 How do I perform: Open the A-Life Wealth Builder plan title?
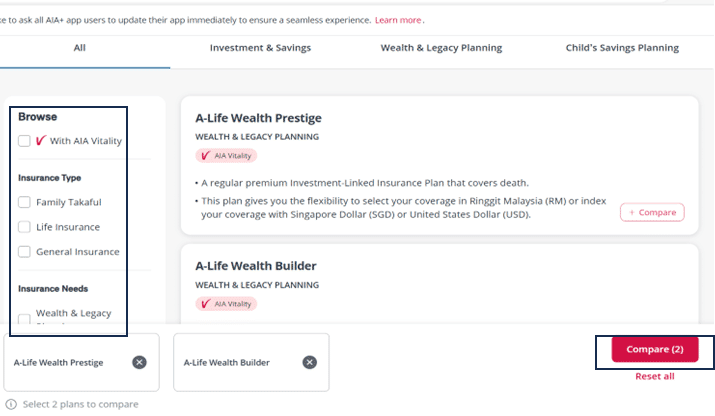(256, 266)
